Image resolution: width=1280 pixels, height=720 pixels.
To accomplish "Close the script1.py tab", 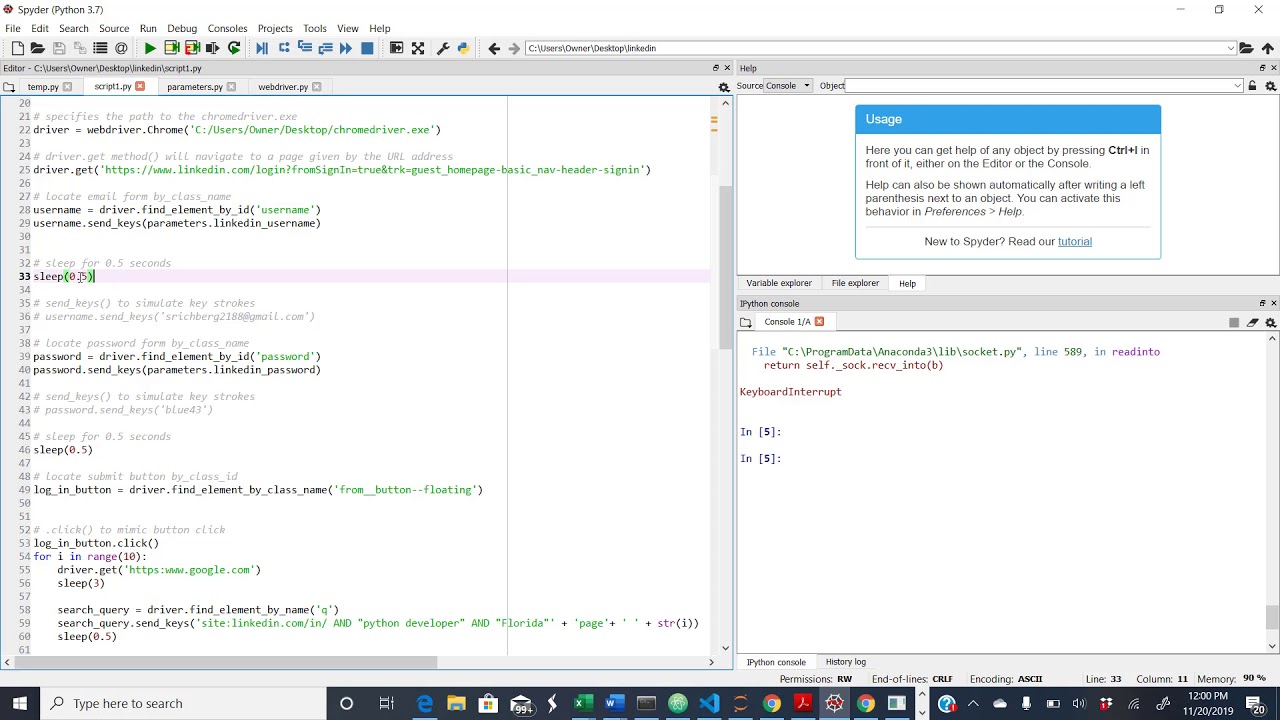I will pos(140,87).
